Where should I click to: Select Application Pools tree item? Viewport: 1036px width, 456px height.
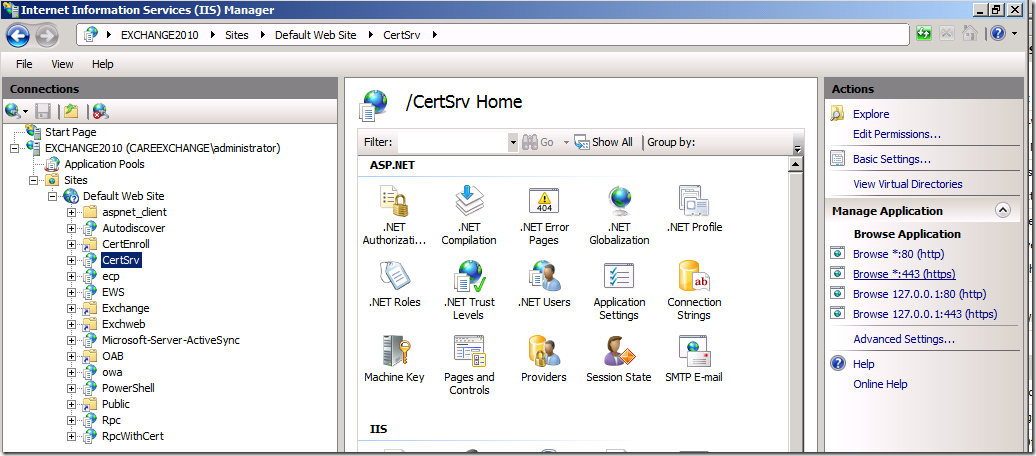pos(104,164)
